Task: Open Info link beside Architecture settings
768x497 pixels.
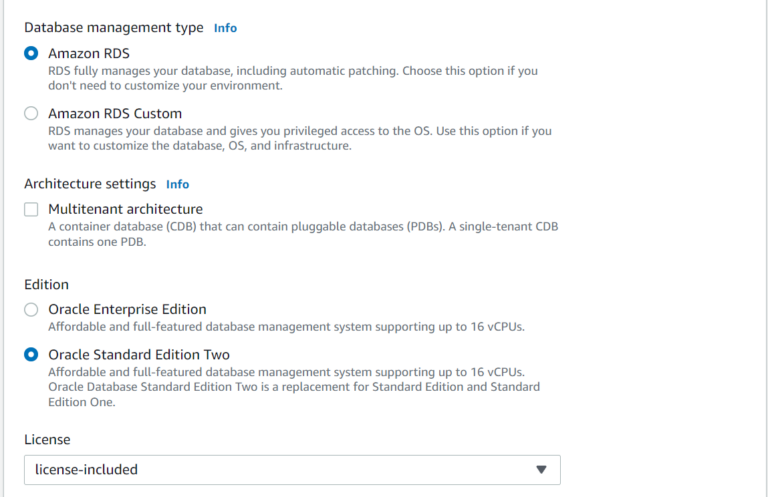Action: point(177,184)
